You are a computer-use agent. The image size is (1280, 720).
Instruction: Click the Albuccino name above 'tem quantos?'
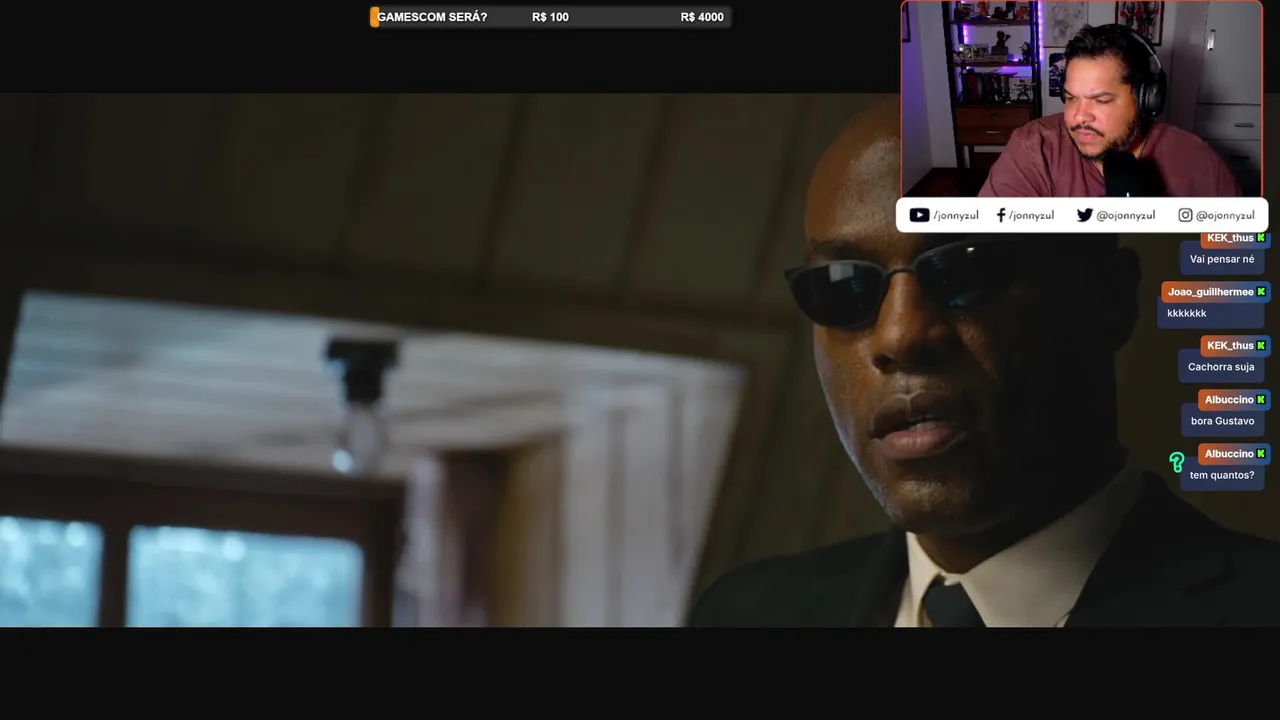point(1229,454)
